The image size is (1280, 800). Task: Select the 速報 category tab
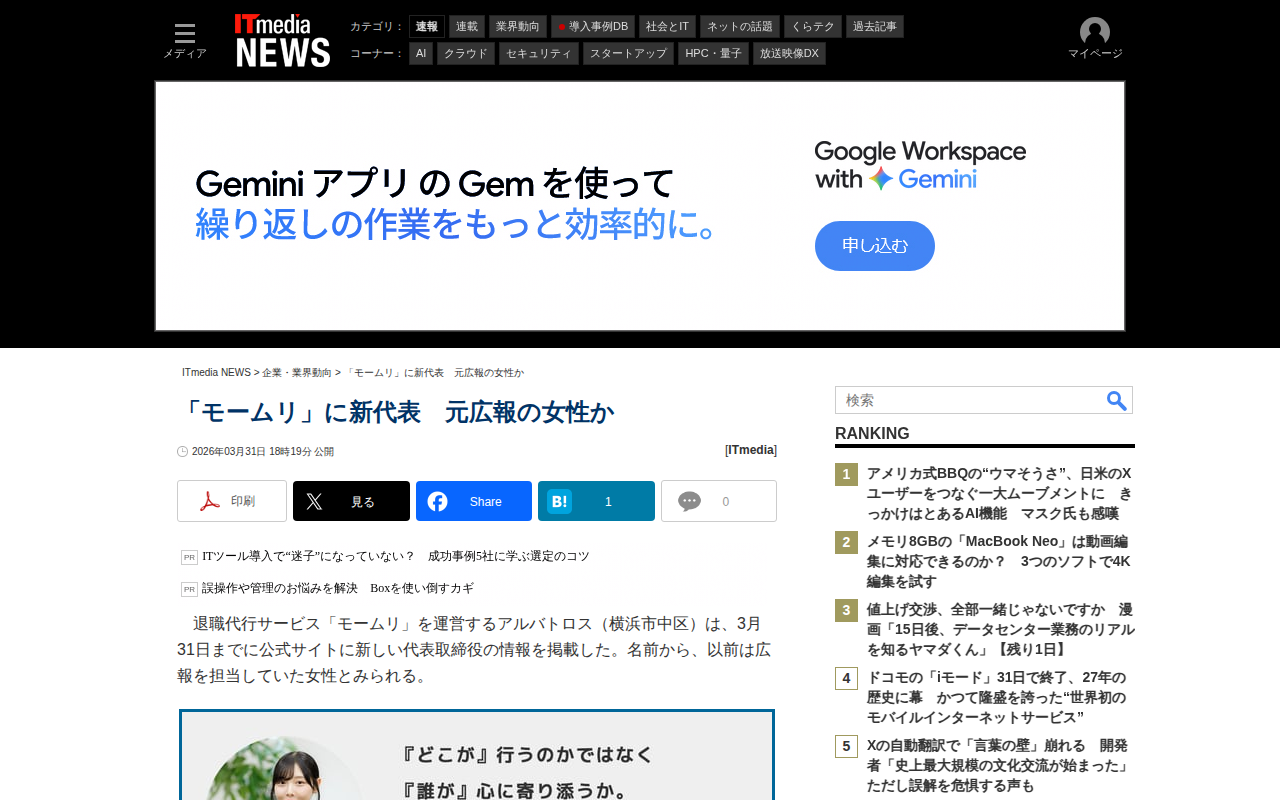click(x=427, y=27)
